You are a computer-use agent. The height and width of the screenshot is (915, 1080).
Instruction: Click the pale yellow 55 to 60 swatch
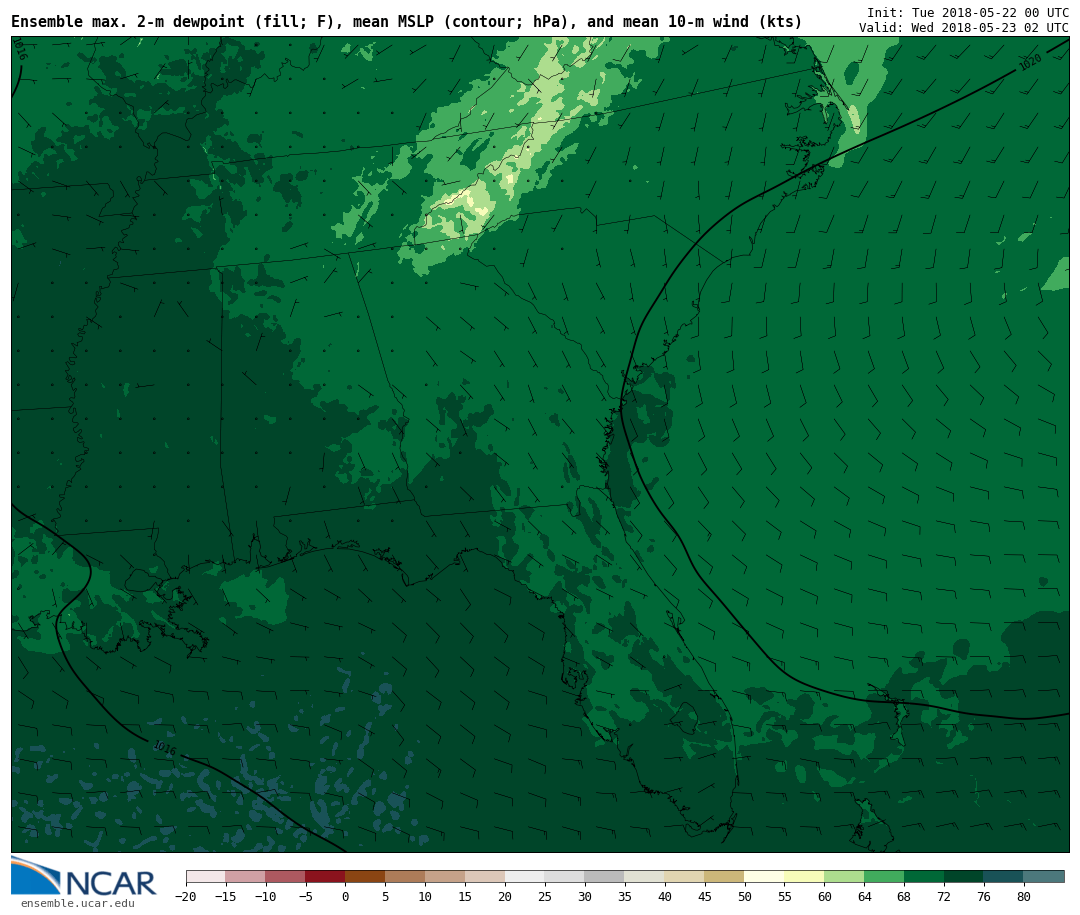[804, 876]
